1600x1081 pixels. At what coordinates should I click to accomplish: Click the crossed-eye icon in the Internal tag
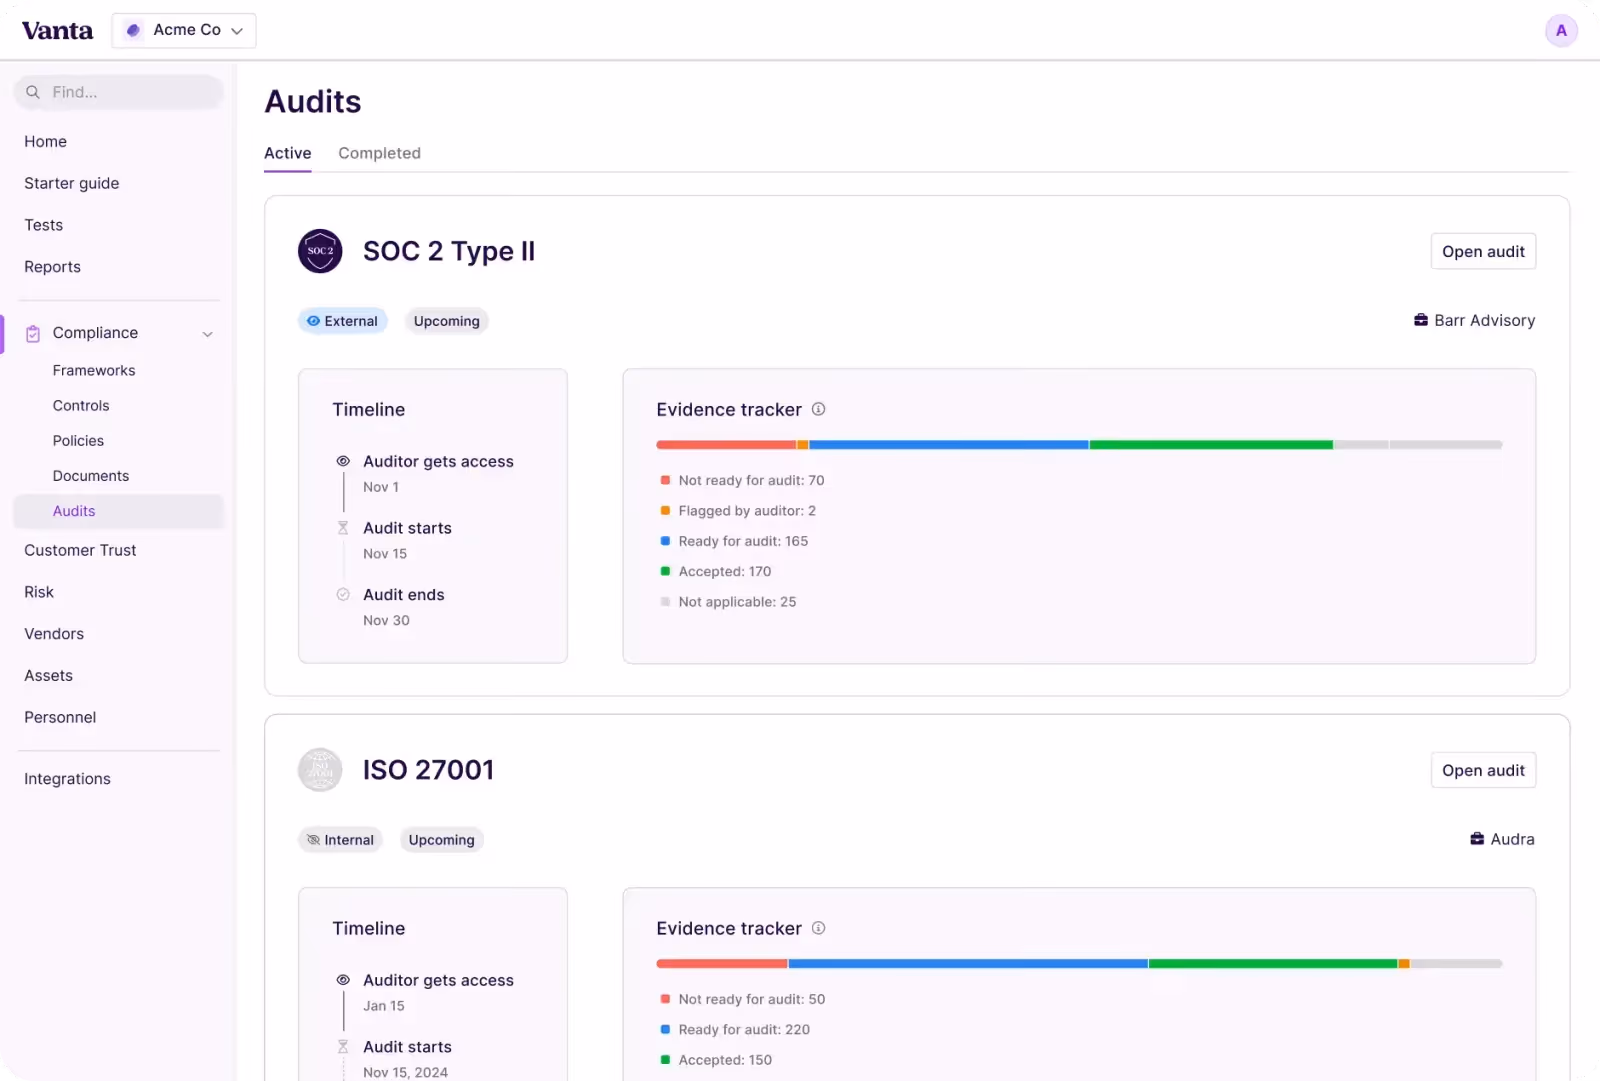313,840
